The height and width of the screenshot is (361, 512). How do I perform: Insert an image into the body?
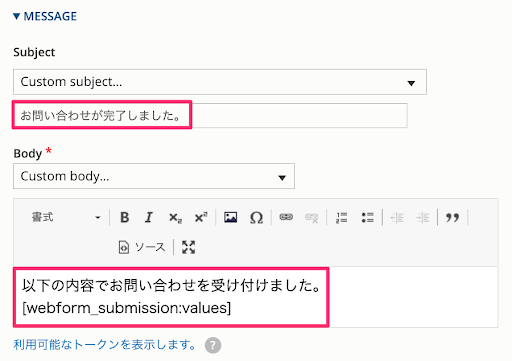[231, 218]
